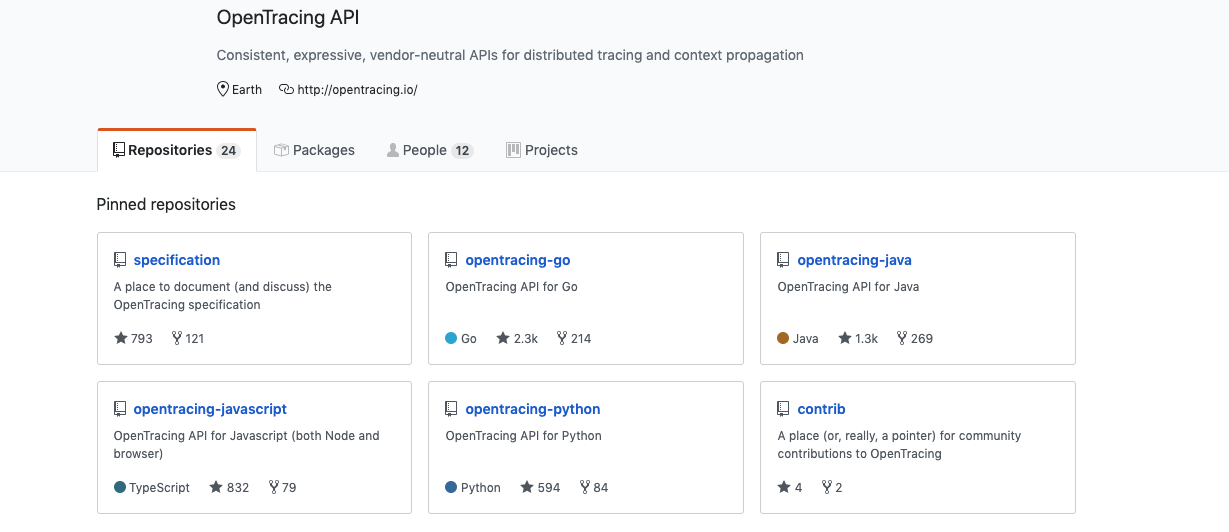This screenshot has height=532, width=1229.
Task: Click the repo icon beside opentracing-javascript
Action: (x=120, y=409)
